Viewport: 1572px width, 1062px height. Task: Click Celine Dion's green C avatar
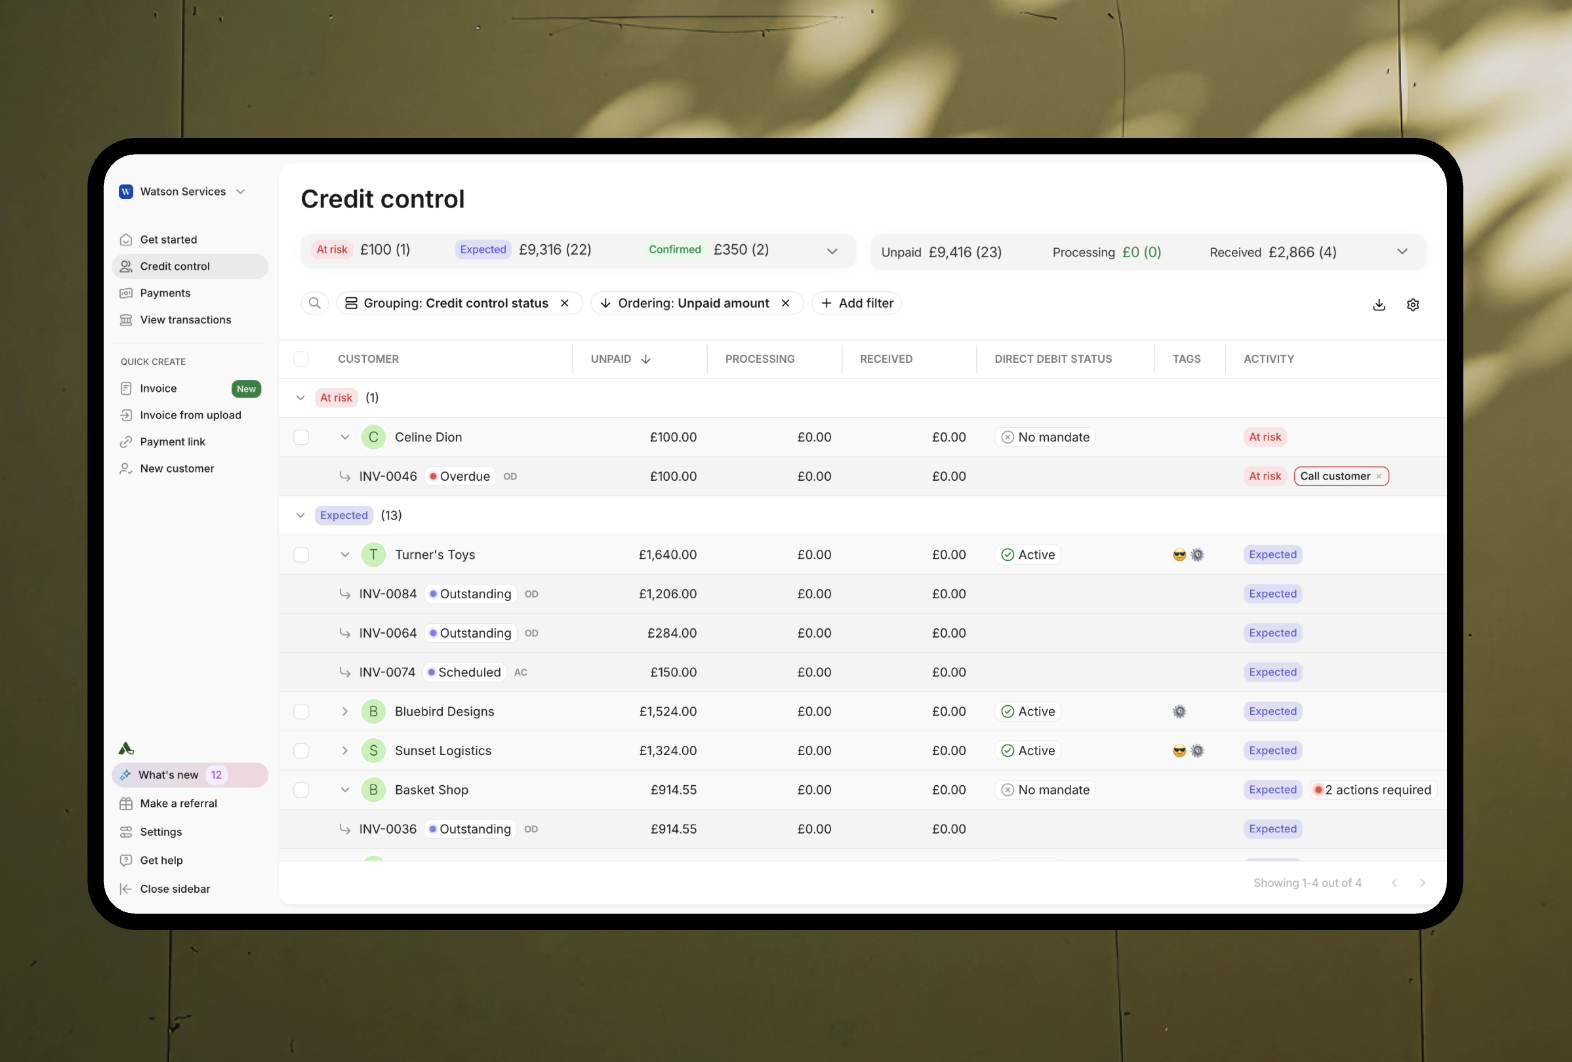pyautogui.click(x=373, y=437)
